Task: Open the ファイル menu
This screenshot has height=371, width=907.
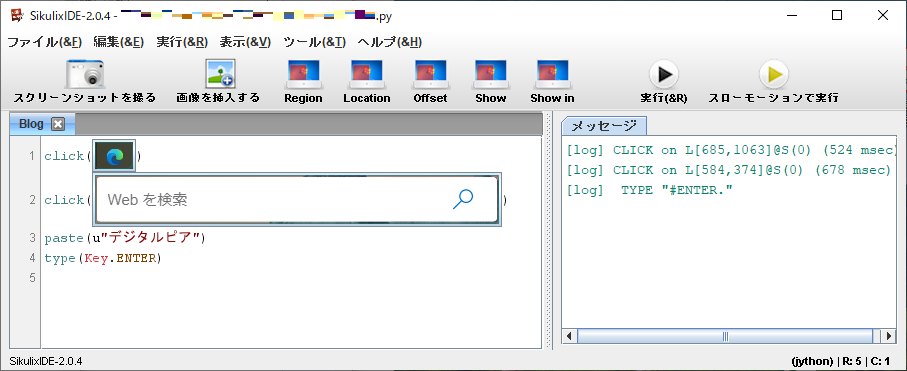Action: [44, 42]
